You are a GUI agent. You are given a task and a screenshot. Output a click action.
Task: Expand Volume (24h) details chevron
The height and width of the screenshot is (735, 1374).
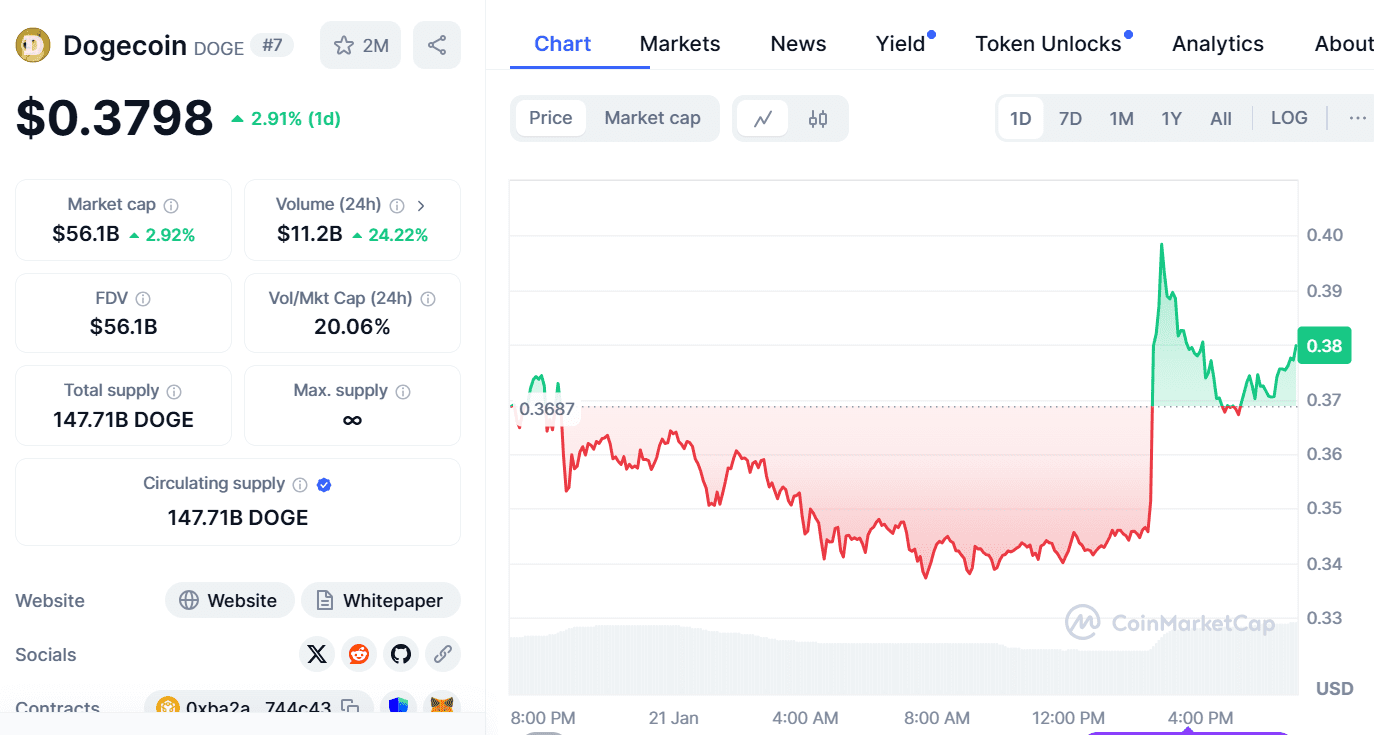tap(421, 205)
